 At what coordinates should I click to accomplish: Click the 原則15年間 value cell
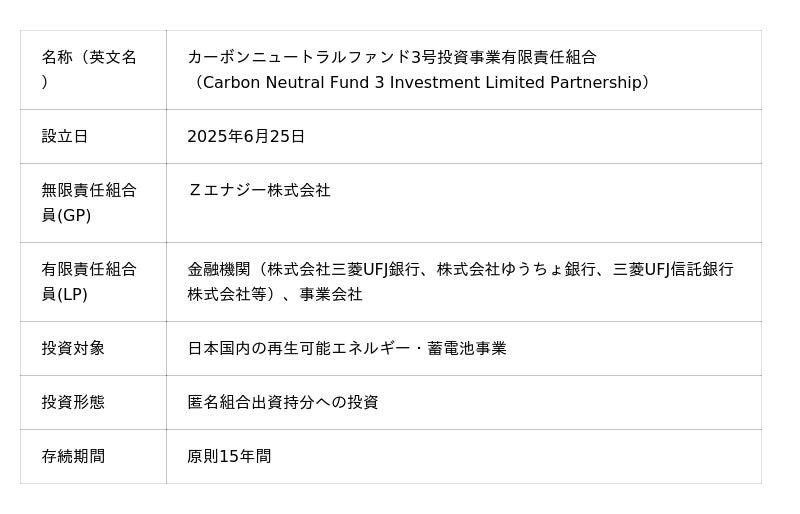(464, 456)
